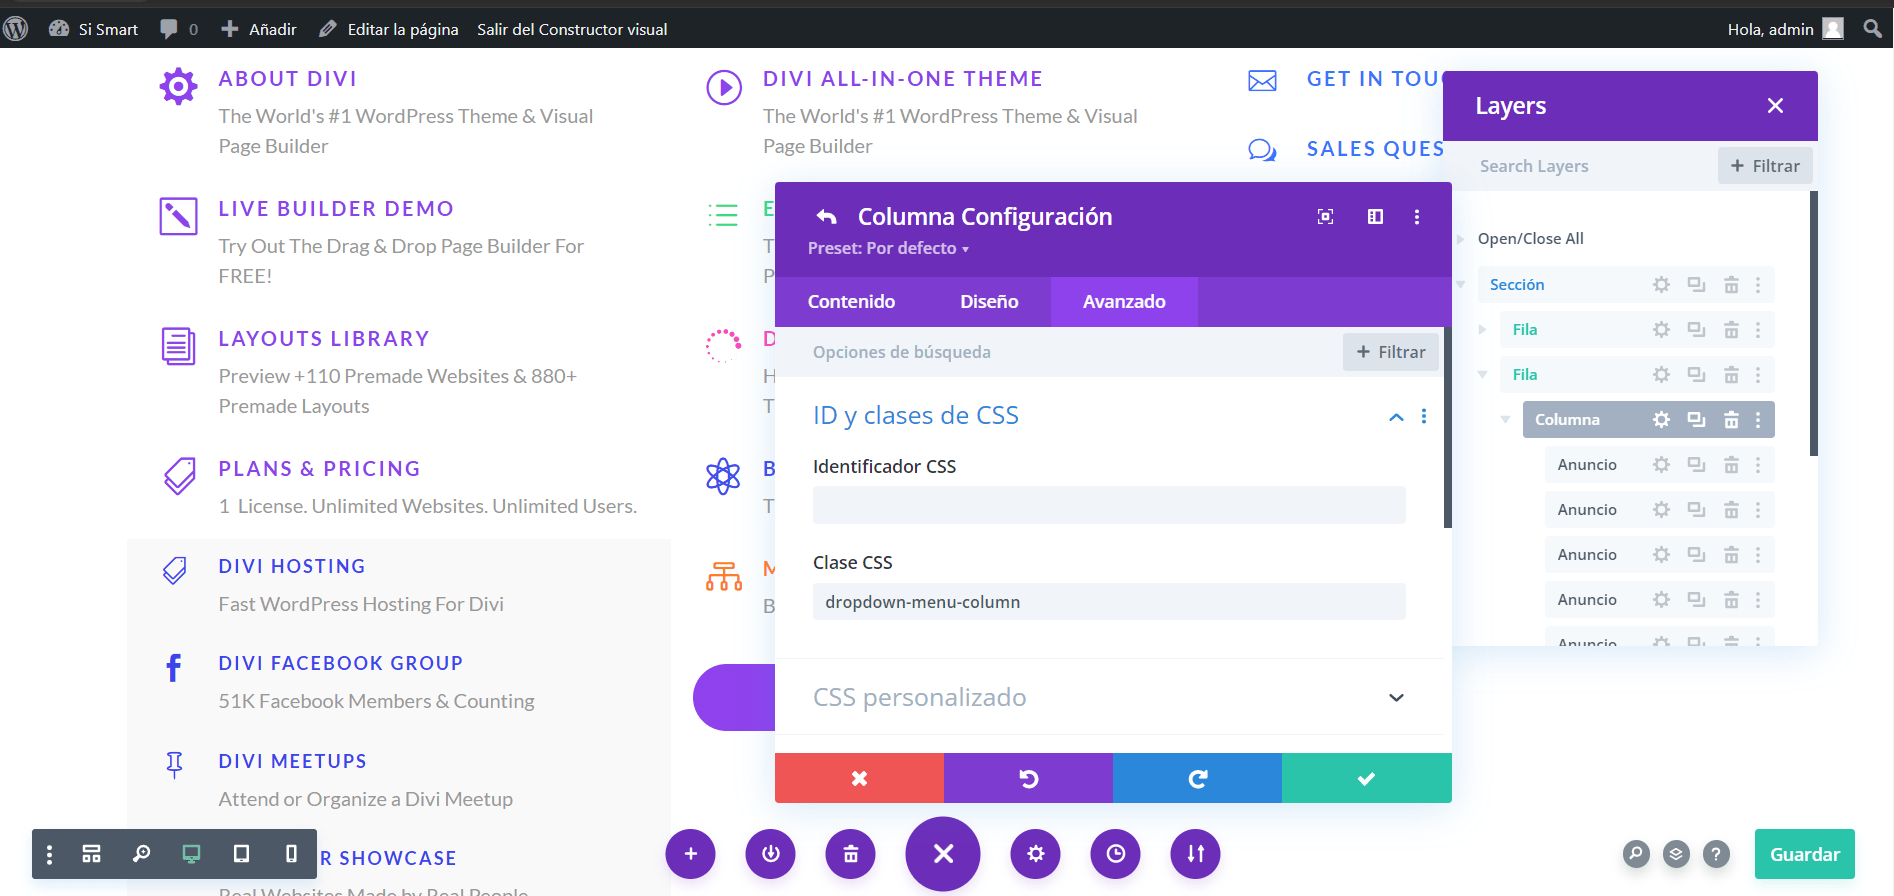Open settings for the Columna layer
This screenshot has height=896, width=1894.
[1661, 420]
